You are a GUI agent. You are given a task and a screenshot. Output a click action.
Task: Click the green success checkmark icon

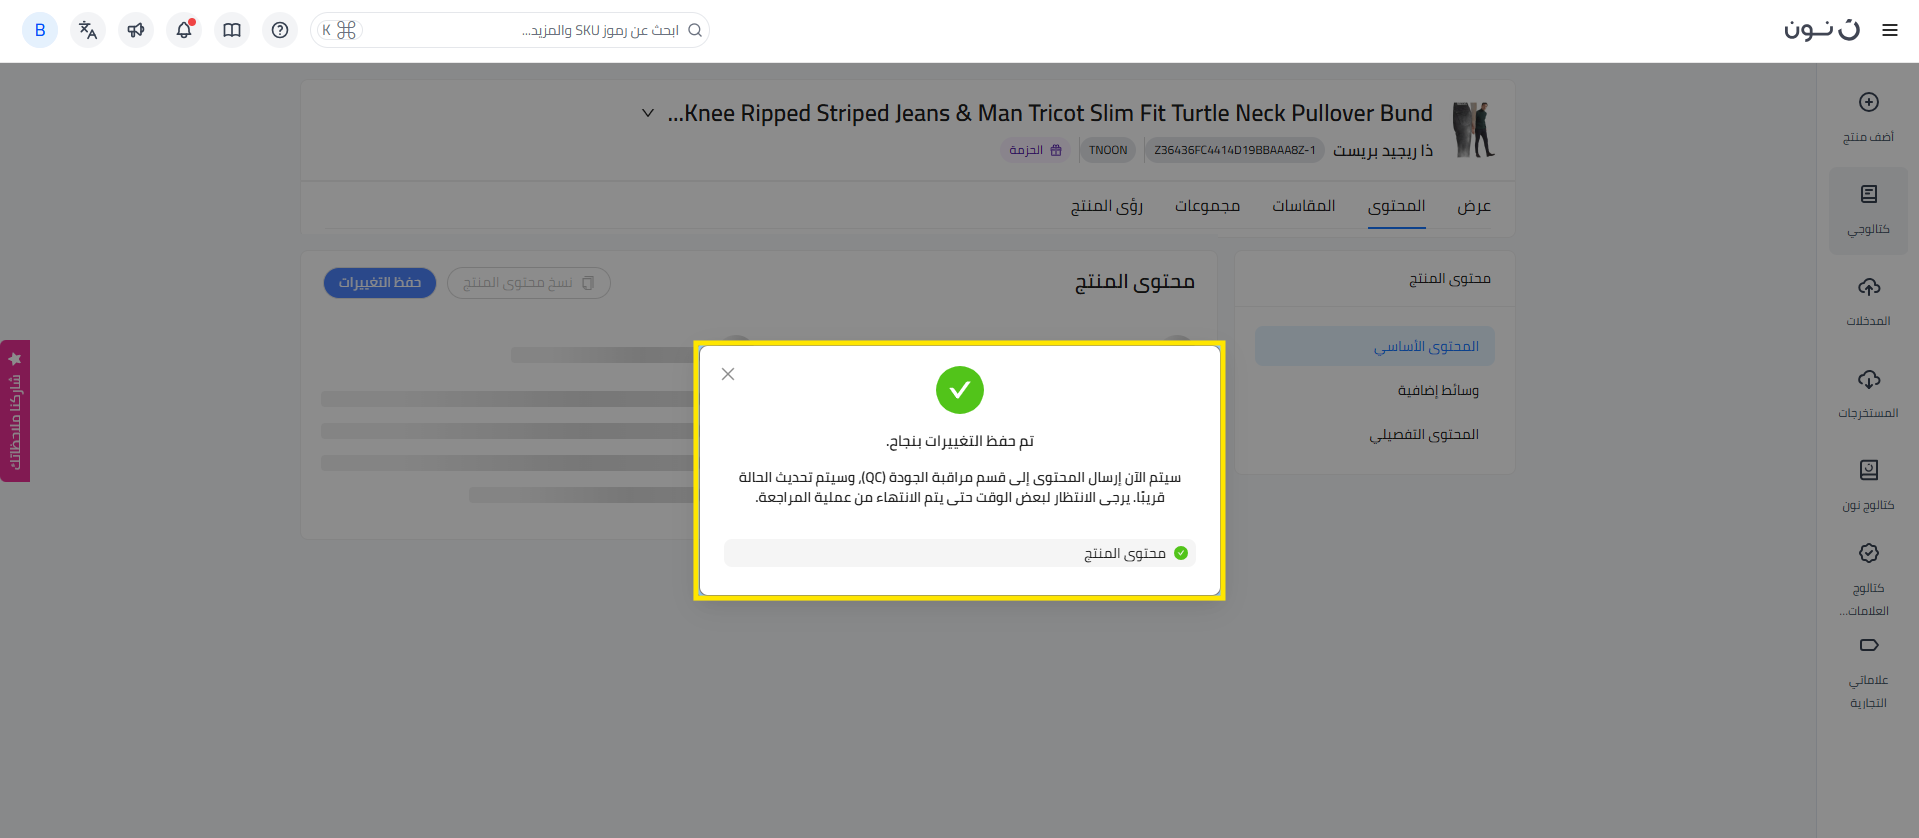pos(960,390)
